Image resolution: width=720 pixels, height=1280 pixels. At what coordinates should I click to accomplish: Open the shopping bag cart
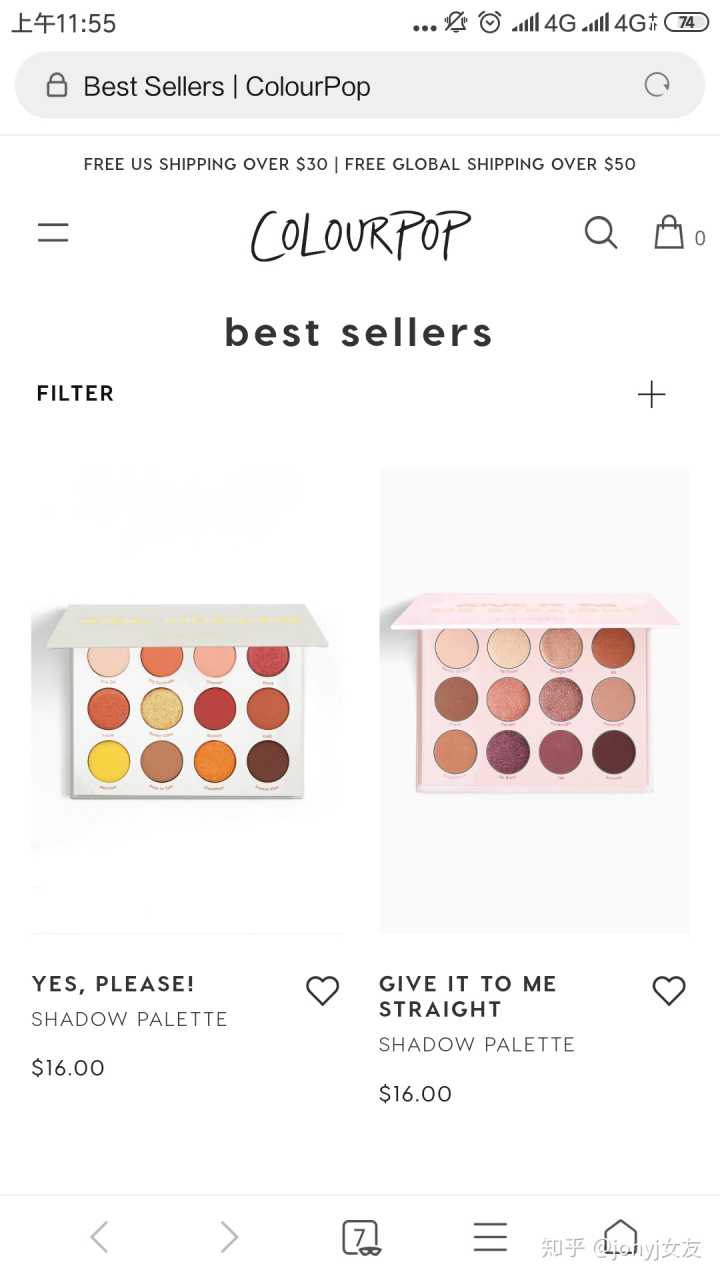coord(669,233)
